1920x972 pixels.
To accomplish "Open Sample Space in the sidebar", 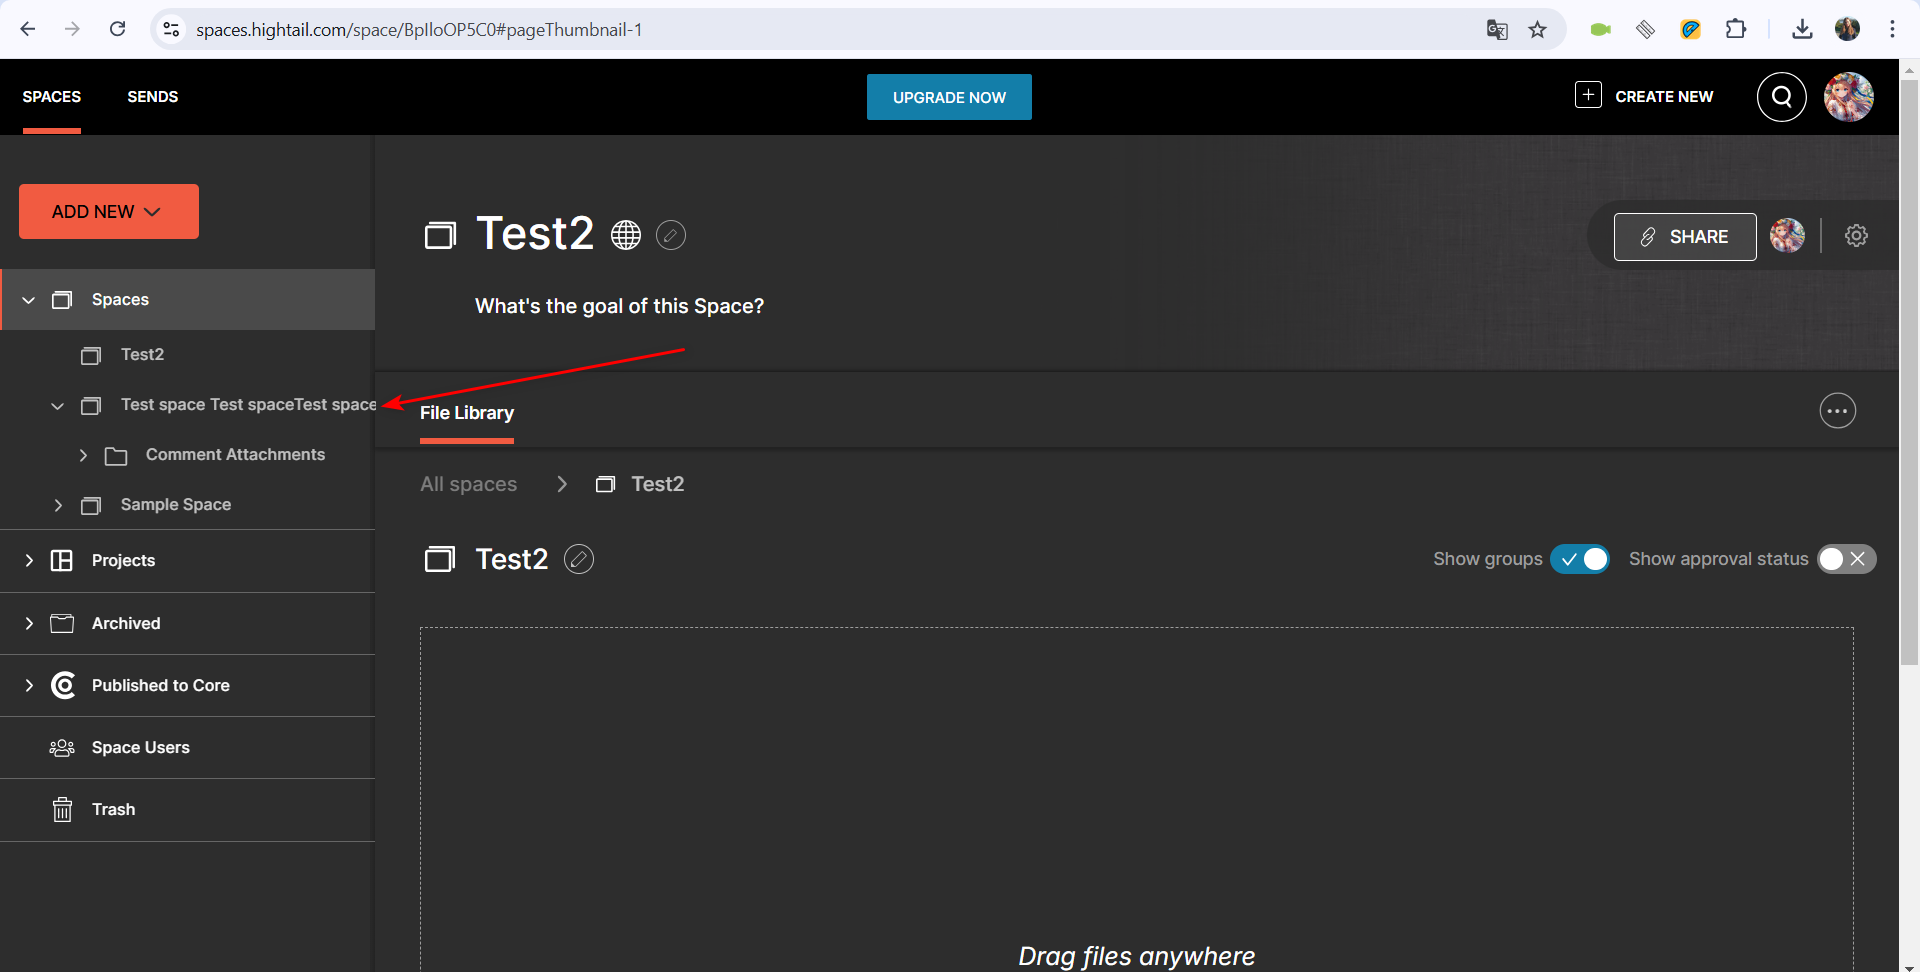I will 176,505.
